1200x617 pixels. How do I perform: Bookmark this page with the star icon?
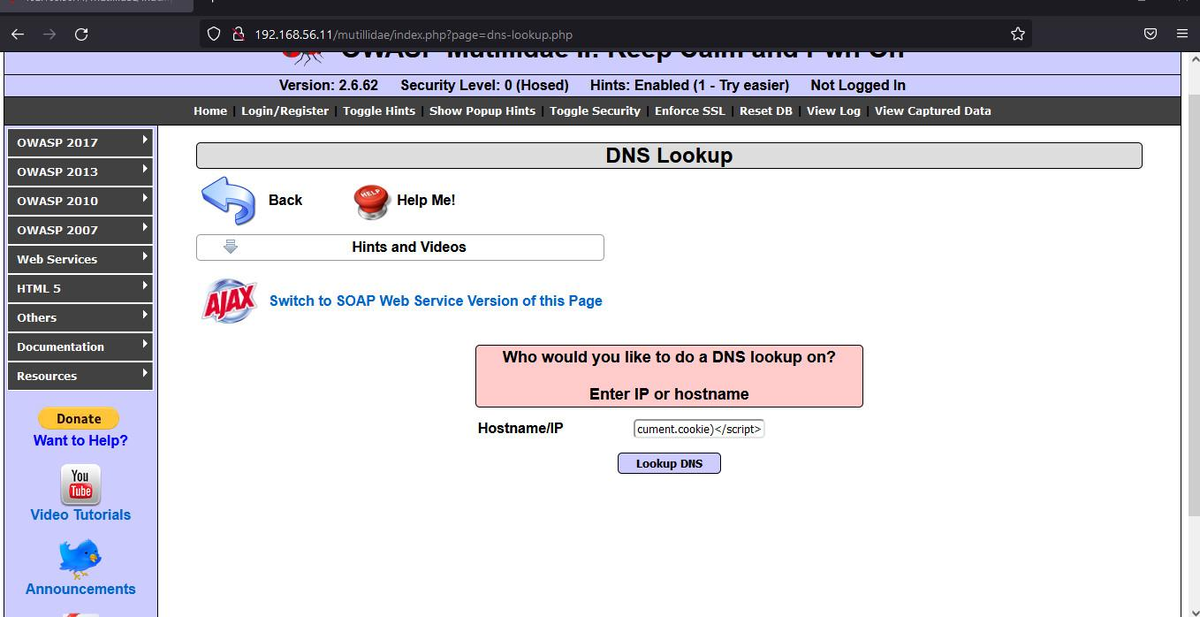click(x=1018, y=34)
